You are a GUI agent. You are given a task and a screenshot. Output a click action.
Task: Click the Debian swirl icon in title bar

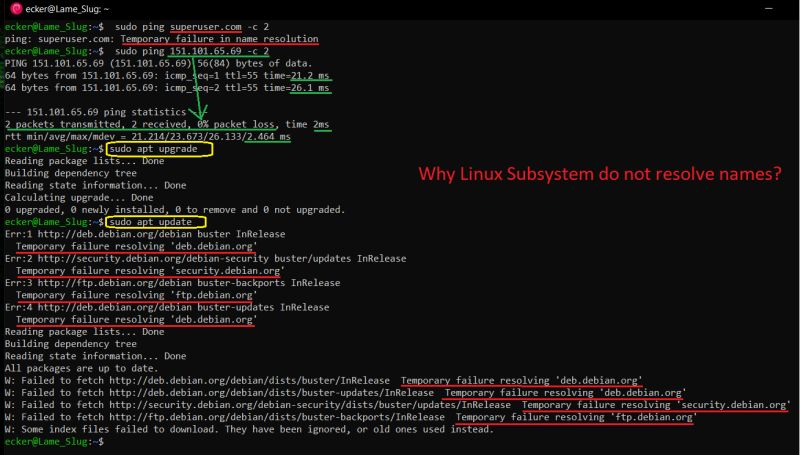(16, 9)
